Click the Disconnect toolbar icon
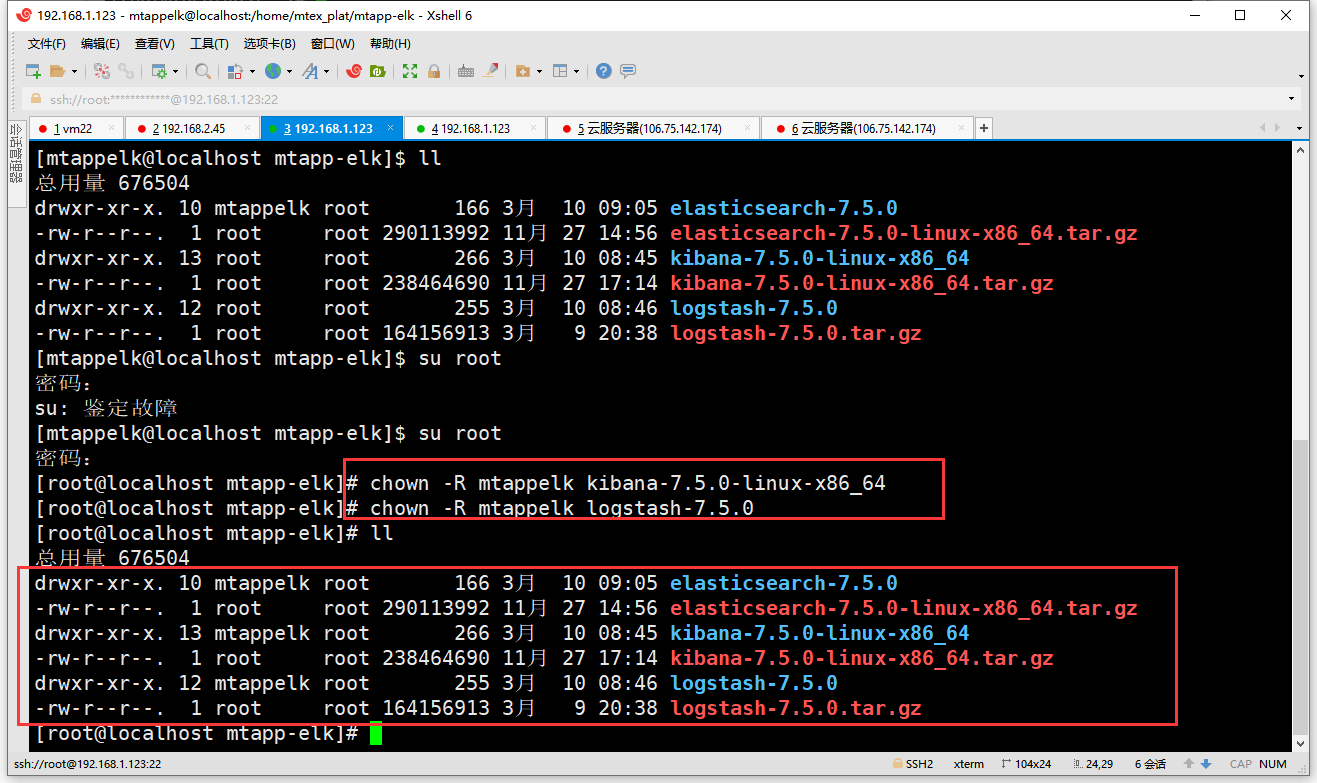The width and height of the screenshot is (1317, 783). (102, 71)
